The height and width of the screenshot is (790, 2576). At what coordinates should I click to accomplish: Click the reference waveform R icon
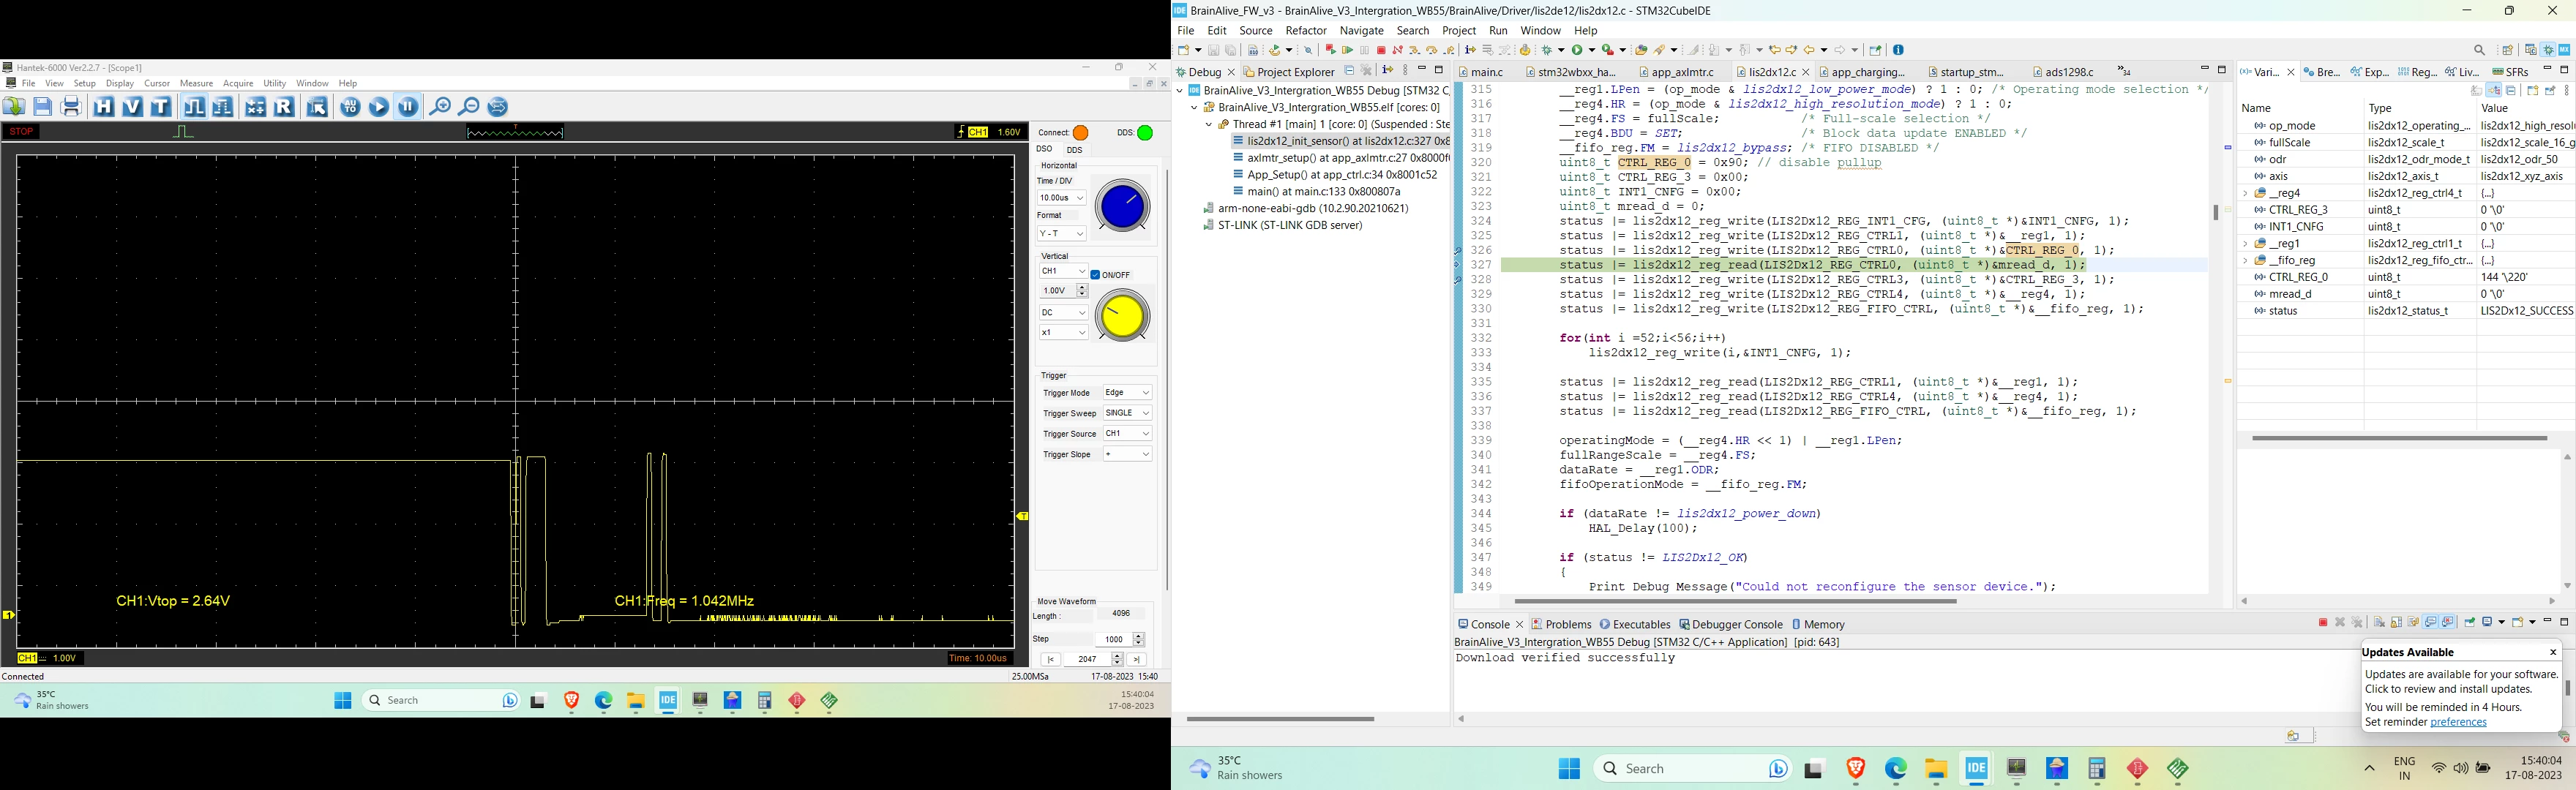tap(284, 106)
